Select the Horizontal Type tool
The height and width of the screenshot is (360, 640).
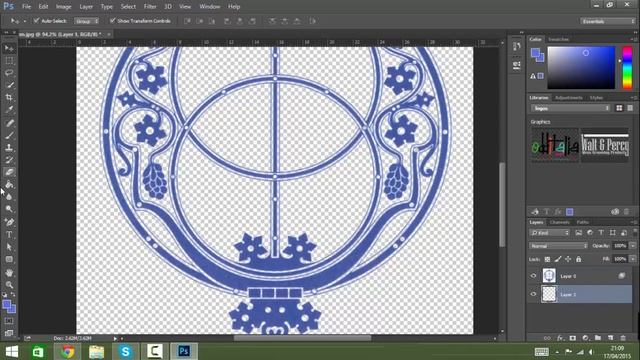pos(9,235)
